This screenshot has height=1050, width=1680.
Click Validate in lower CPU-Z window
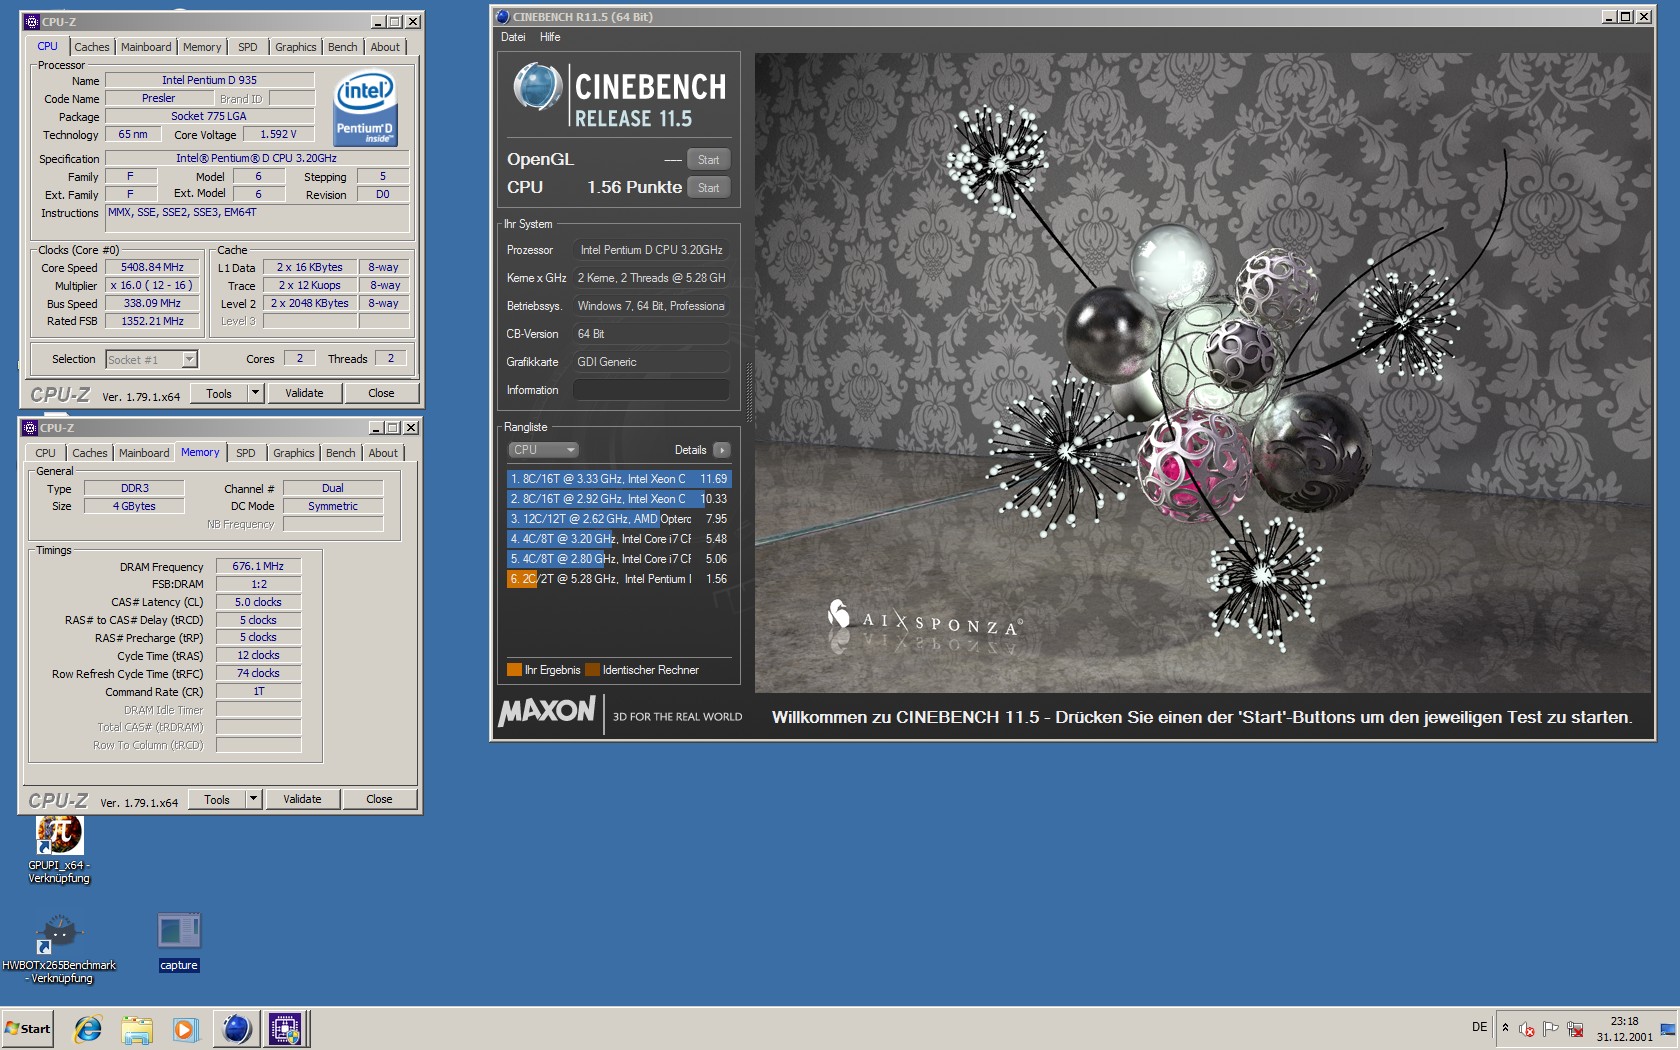[x=302, y=799]
